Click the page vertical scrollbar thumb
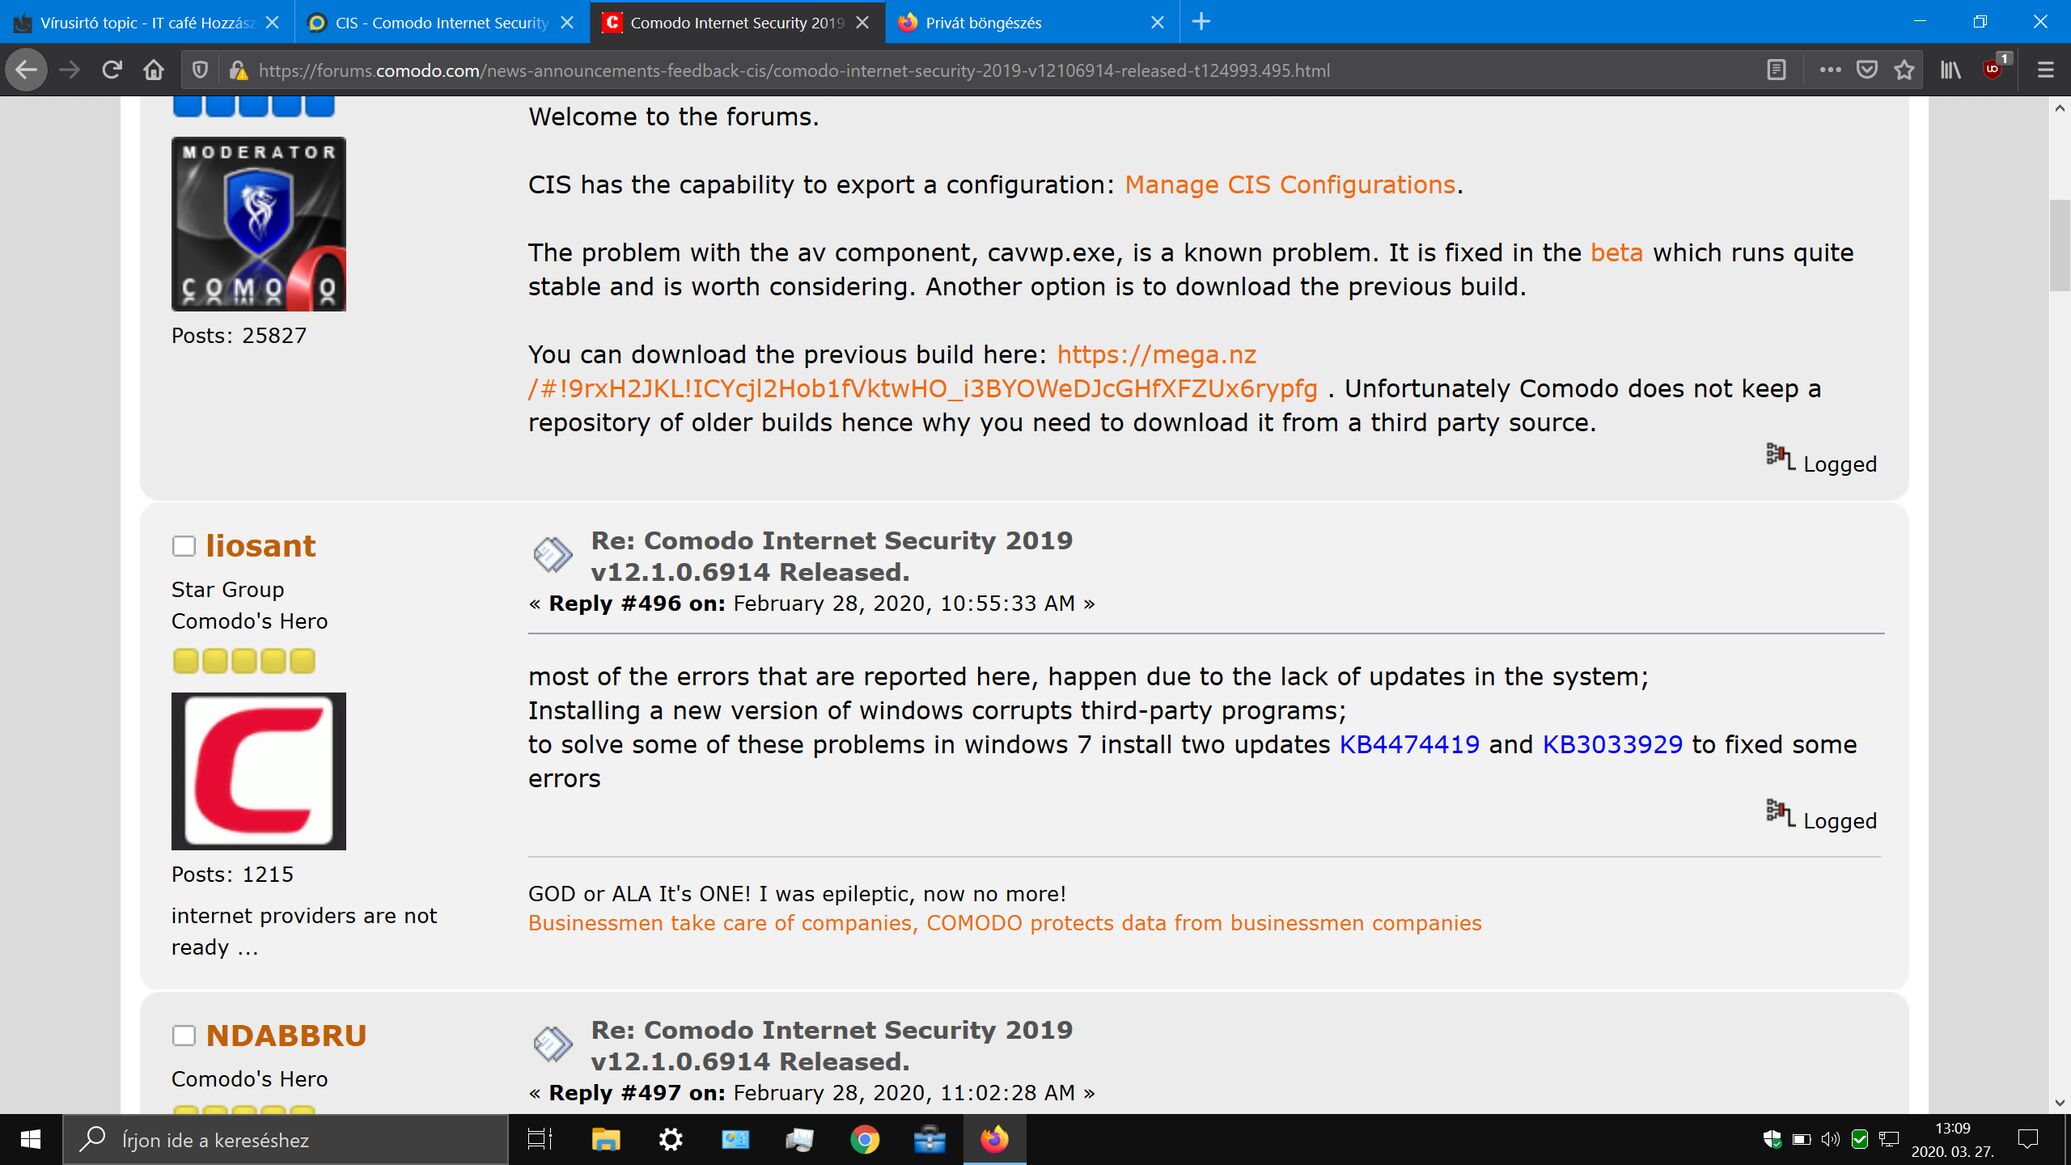The image size is (2071, 1165). (x=2059, y=245)
